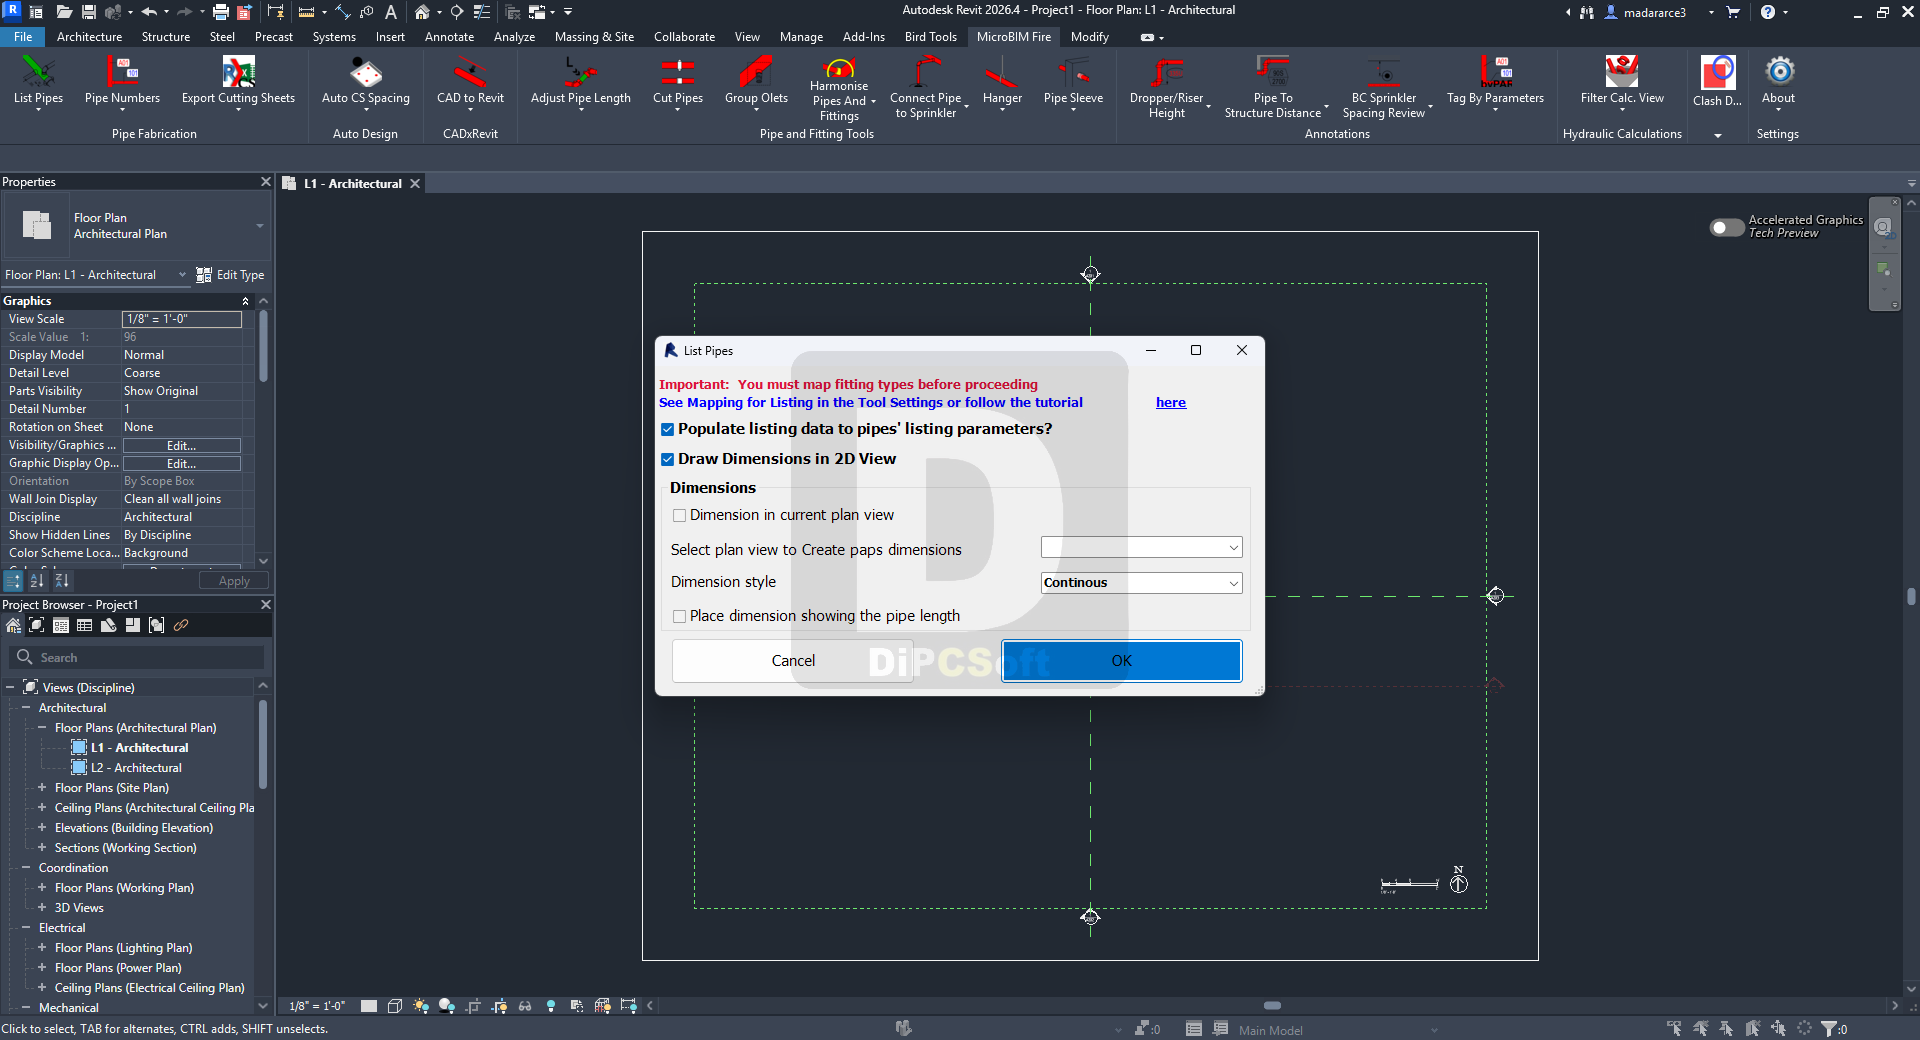
Task: Check Place dimension showing the pipe length
Action: (680, 617)
